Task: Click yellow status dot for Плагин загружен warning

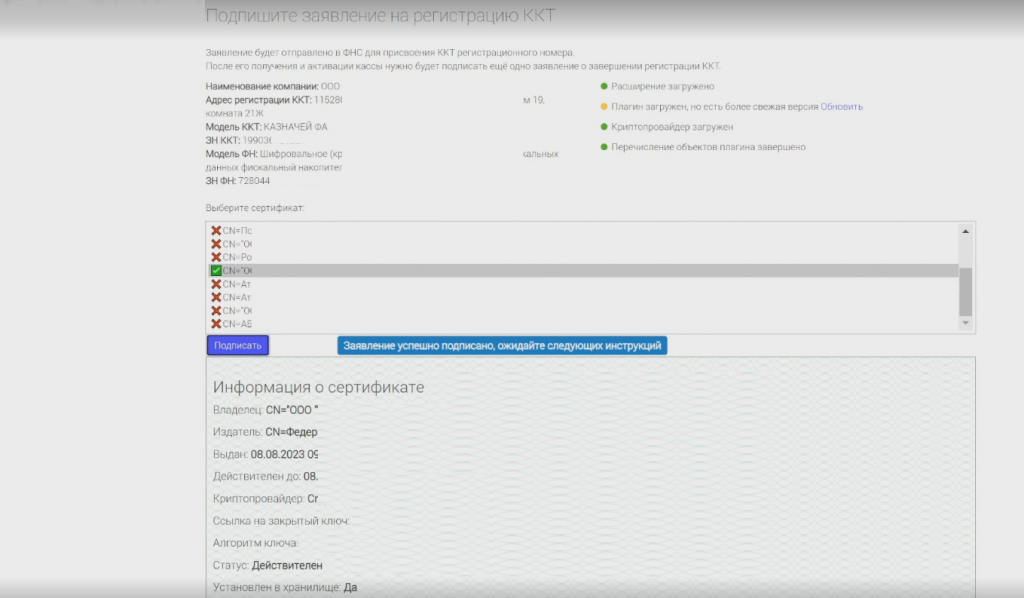Action: (604, 106)
